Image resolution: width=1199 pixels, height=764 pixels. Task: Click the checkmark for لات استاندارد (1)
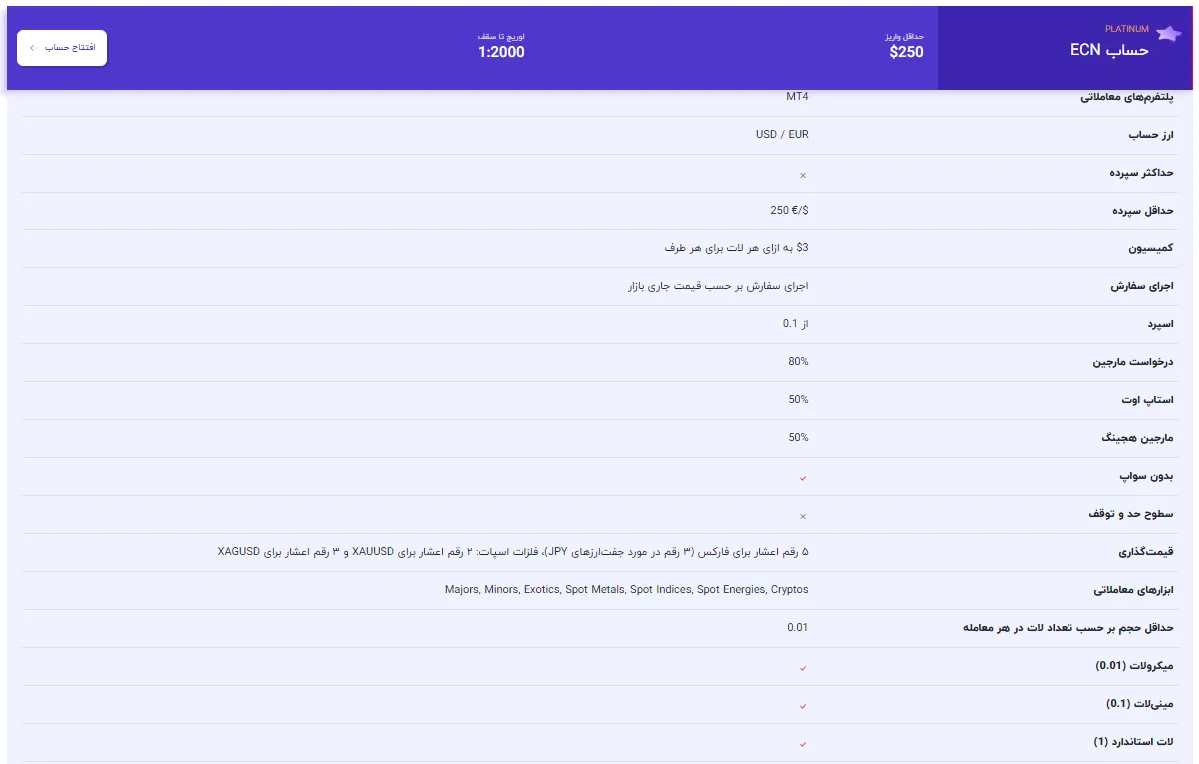801,742
